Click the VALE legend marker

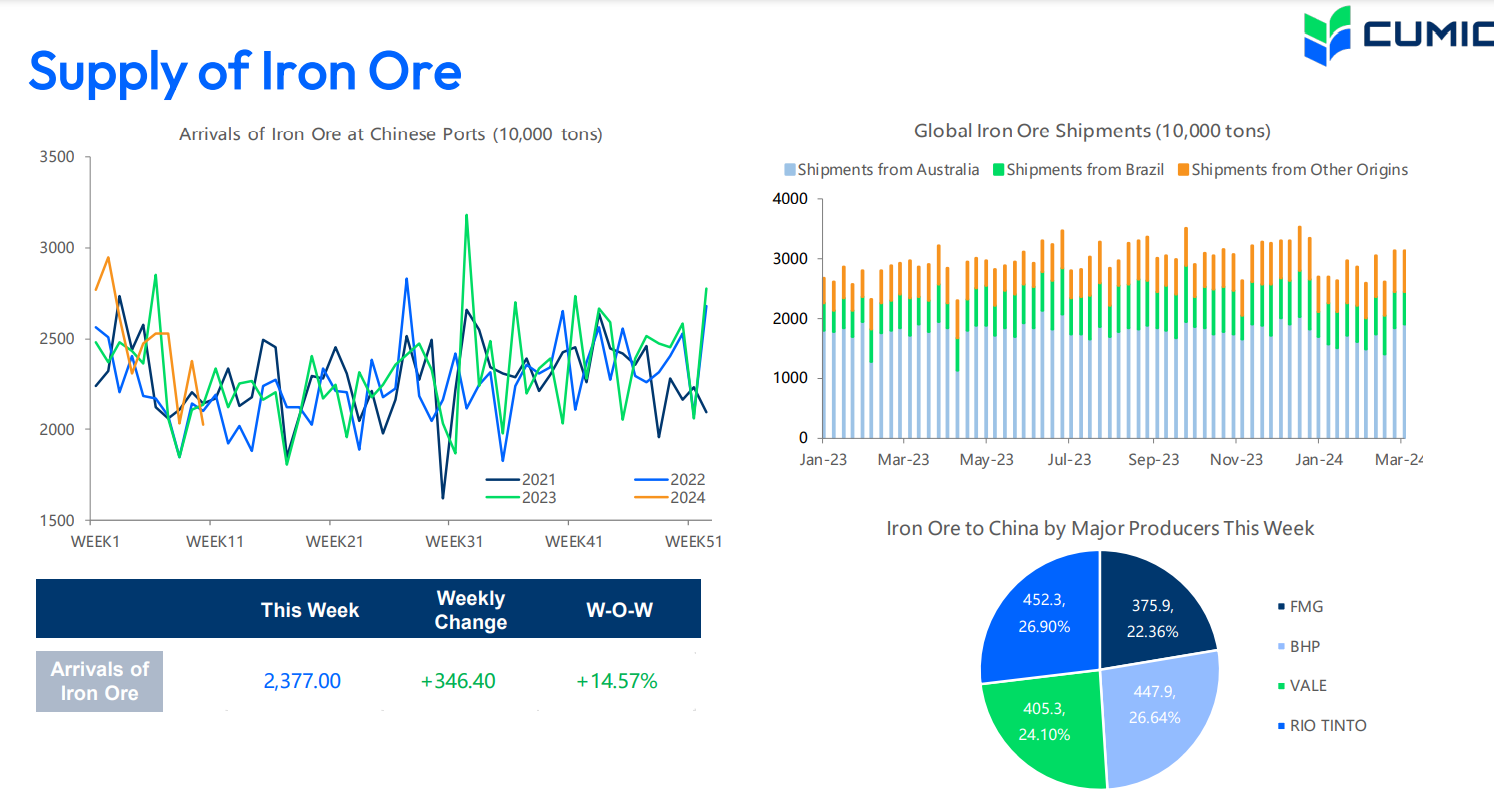[1282, 686]
